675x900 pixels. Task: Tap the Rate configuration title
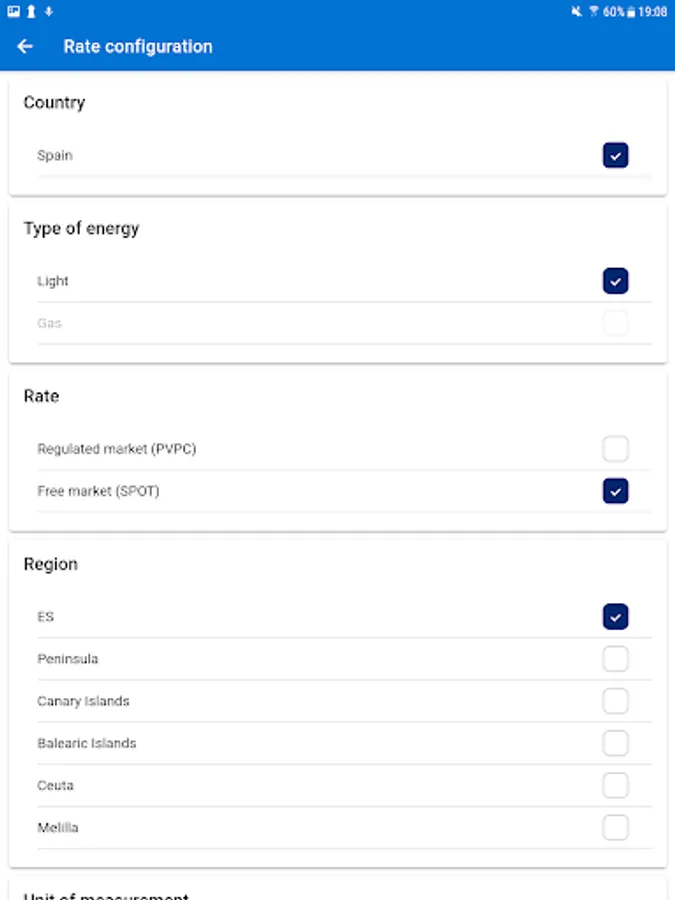click(138, 46)
